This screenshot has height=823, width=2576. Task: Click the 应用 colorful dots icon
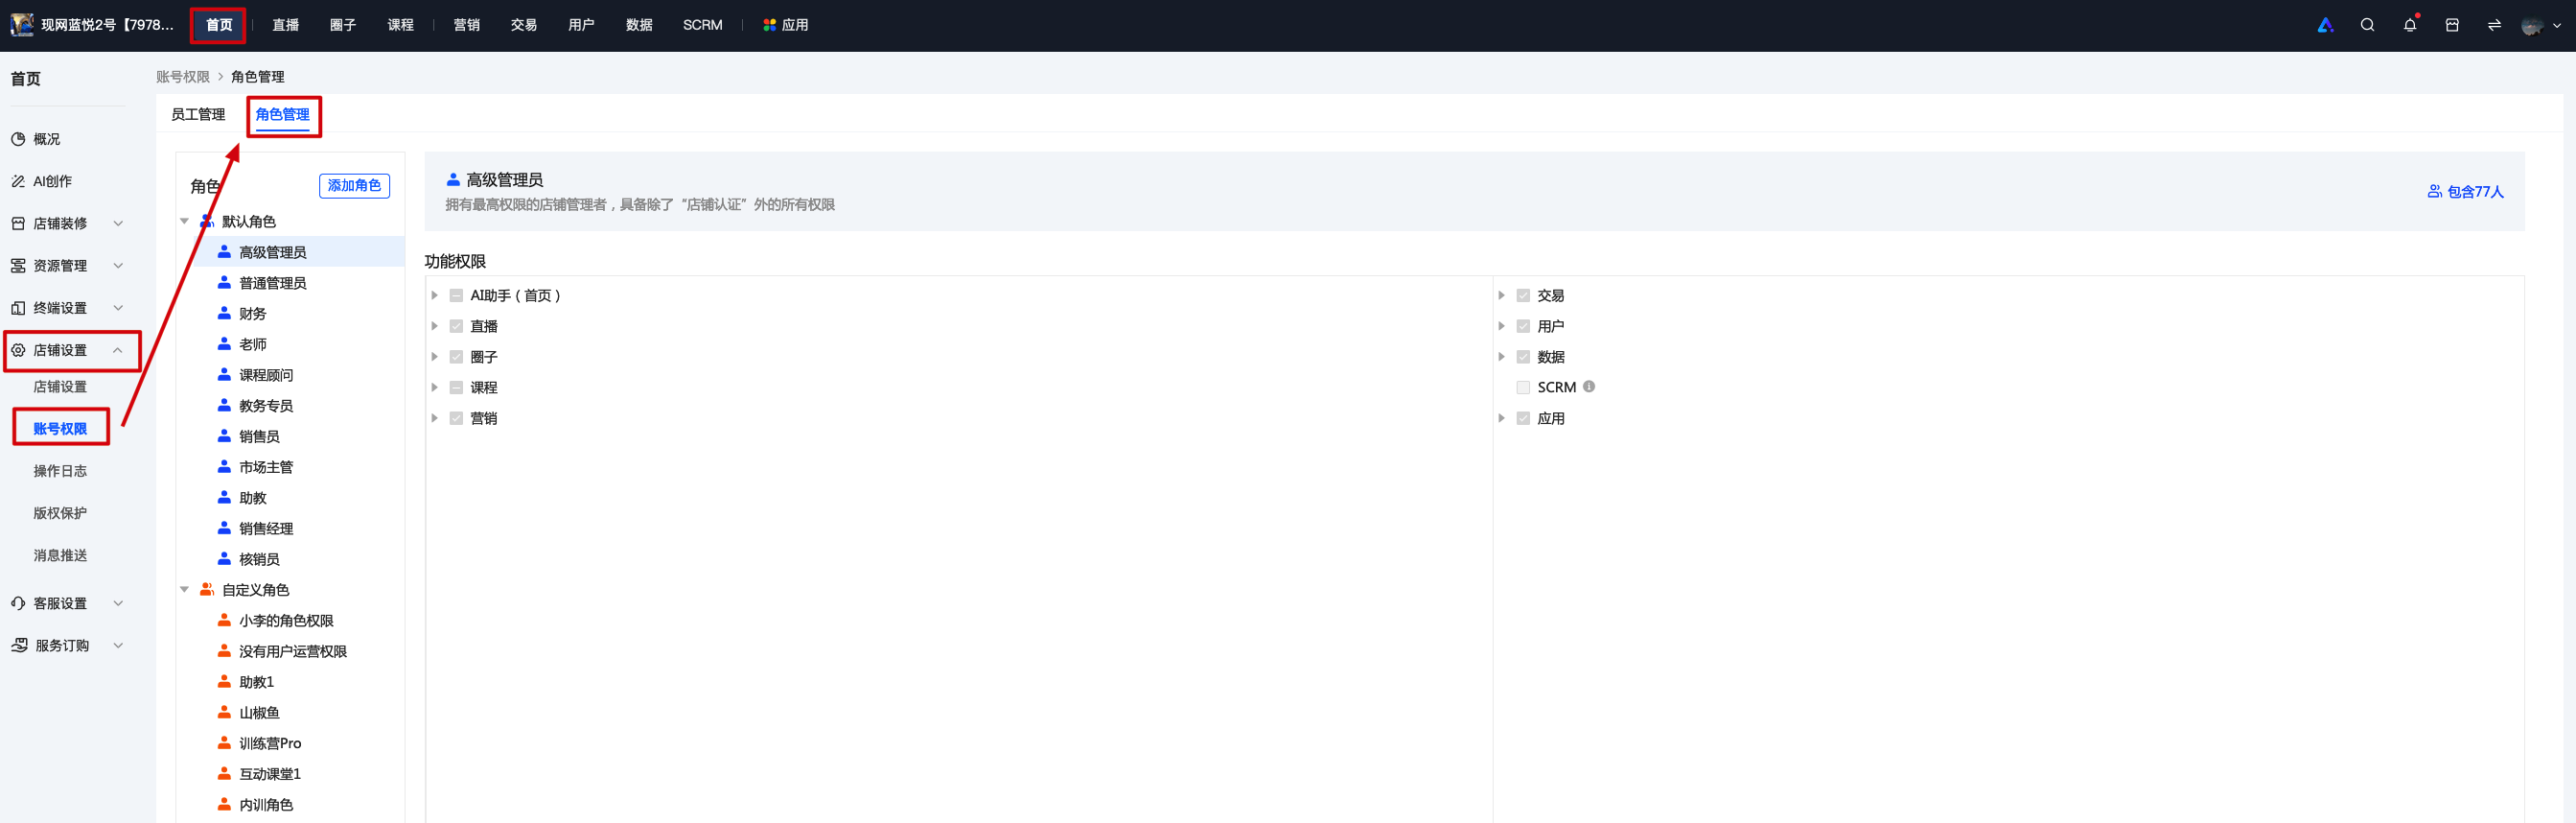pos(769,25)
